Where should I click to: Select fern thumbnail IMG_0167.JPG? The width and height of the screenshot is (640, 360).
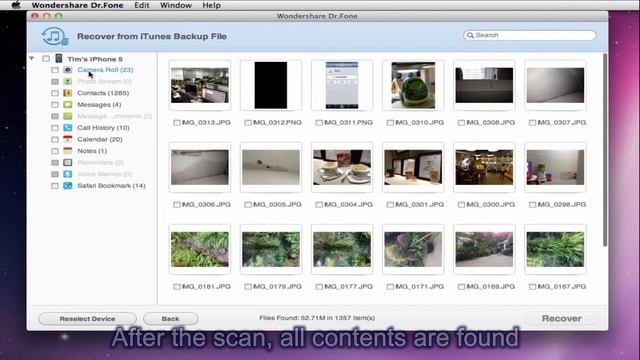(x=556, y=249)
